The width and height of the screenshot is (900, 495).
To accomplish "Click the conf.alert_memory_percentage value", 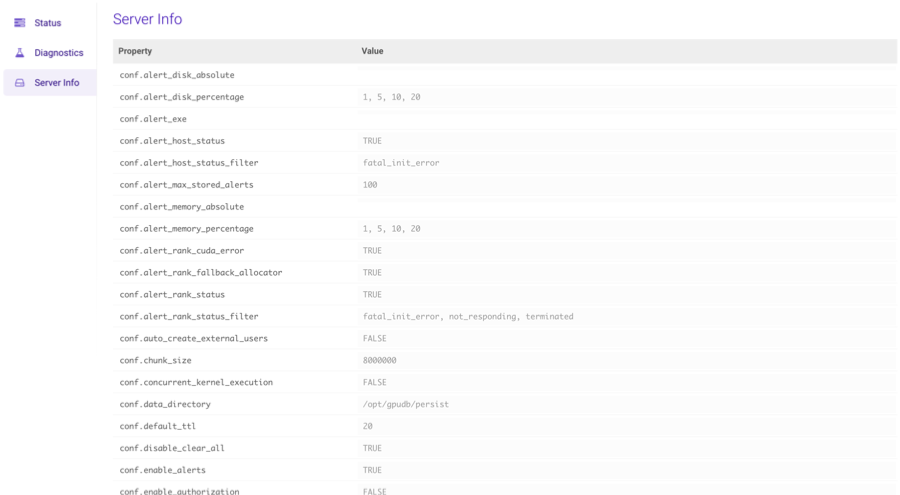I will [x=391, y=229].
